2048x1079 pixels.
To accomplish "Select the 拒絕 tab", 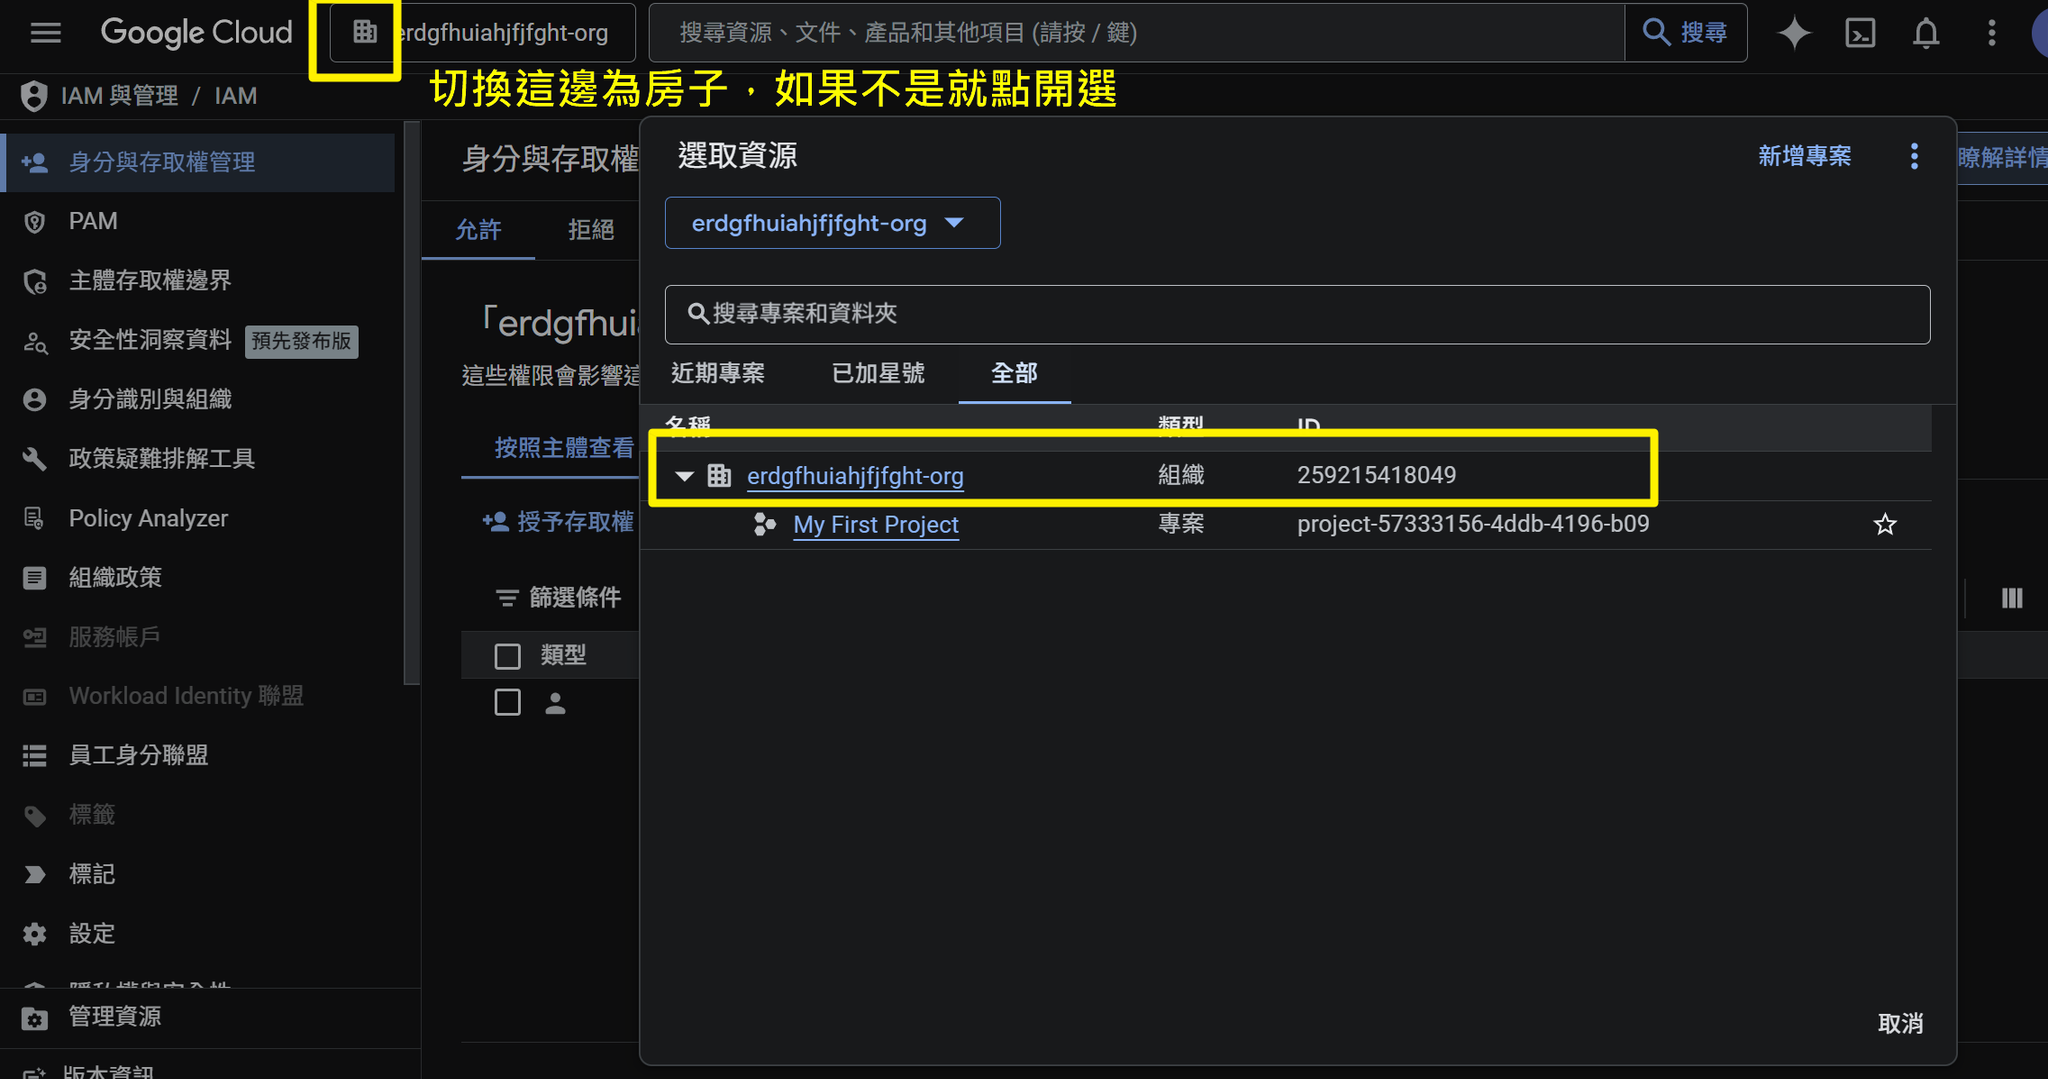I will point(591,230).
